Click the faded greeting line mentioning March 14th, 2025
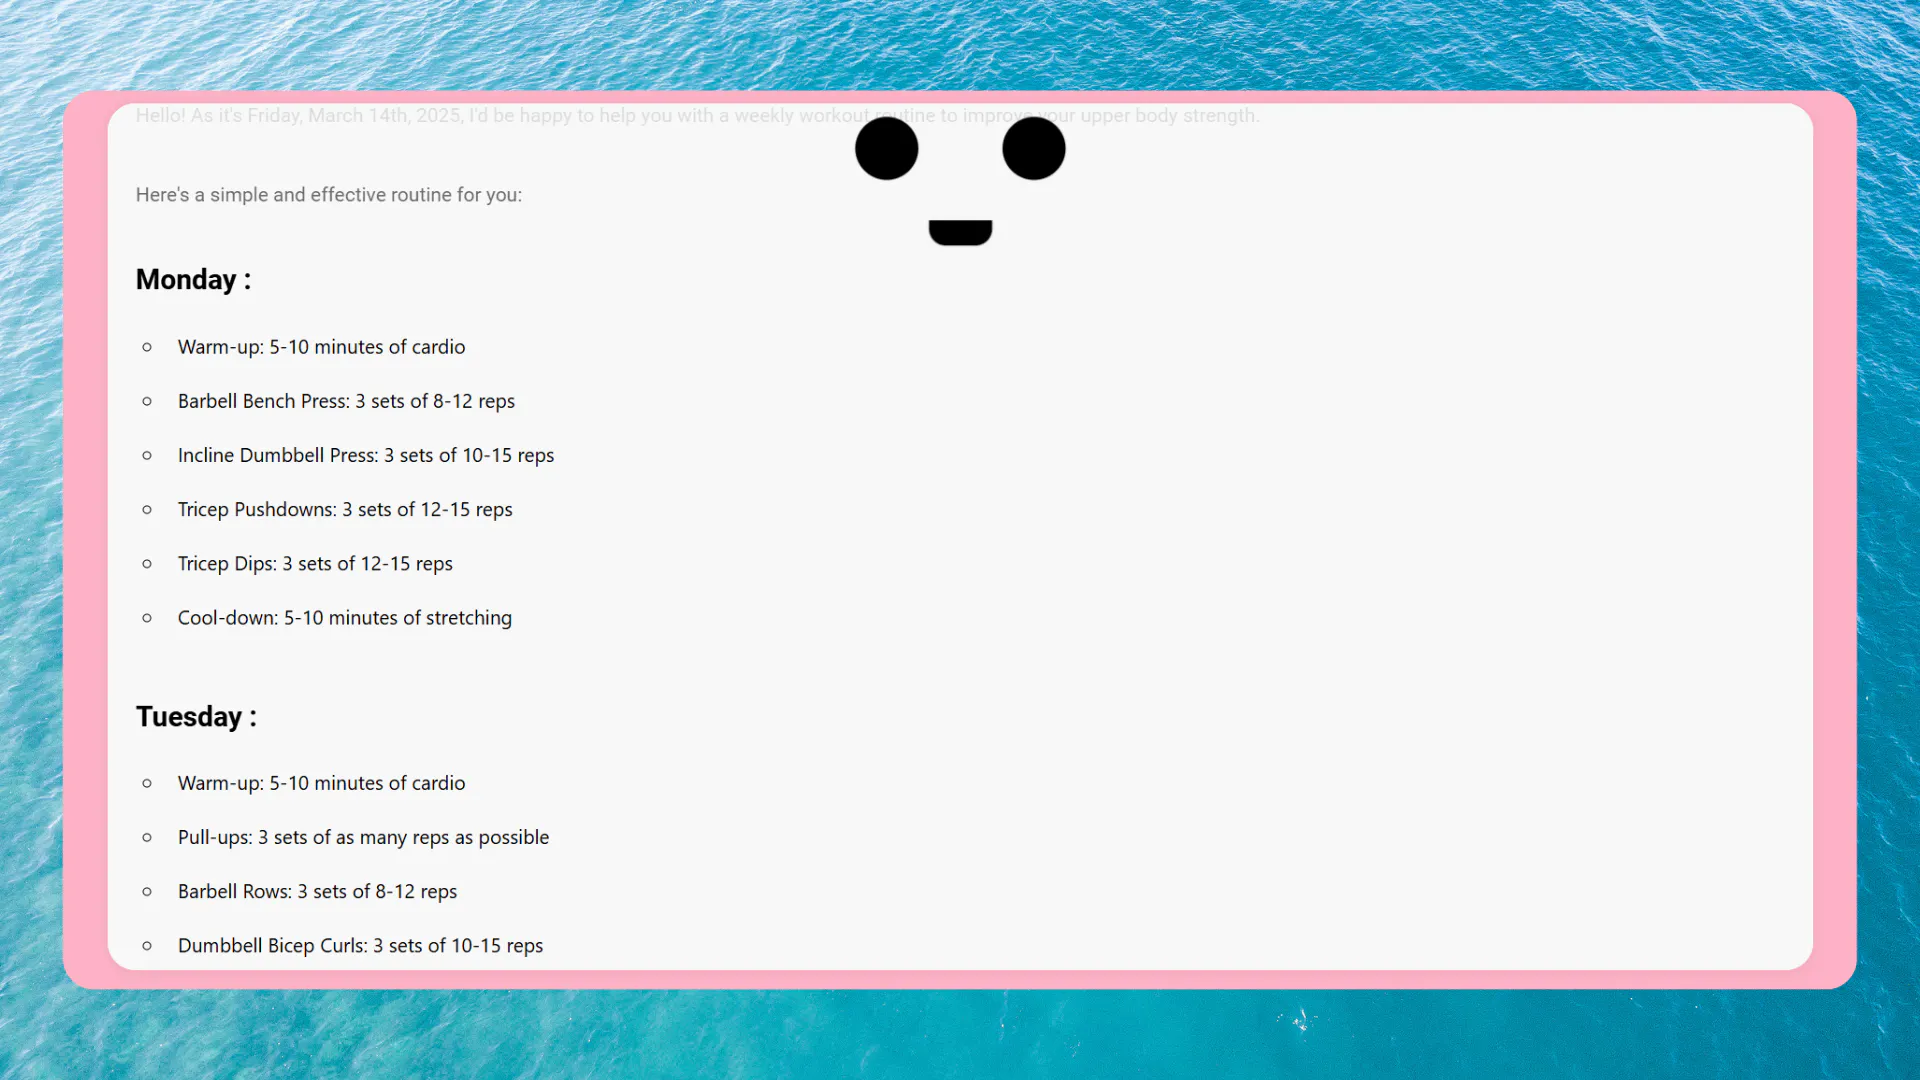 coord(697,116)
